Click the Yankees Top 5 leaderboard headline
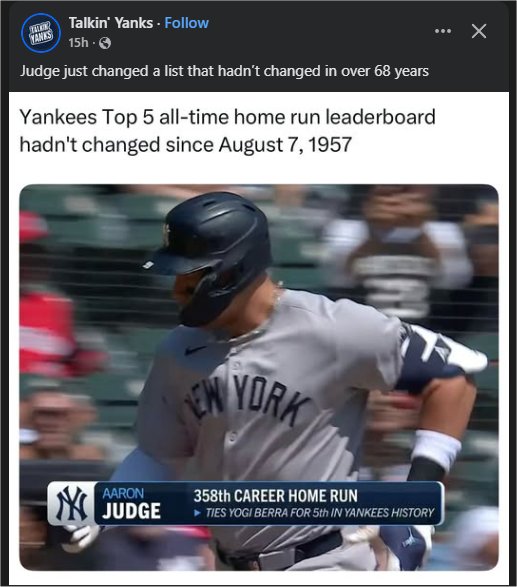517x587 pixels. (227, 117)
